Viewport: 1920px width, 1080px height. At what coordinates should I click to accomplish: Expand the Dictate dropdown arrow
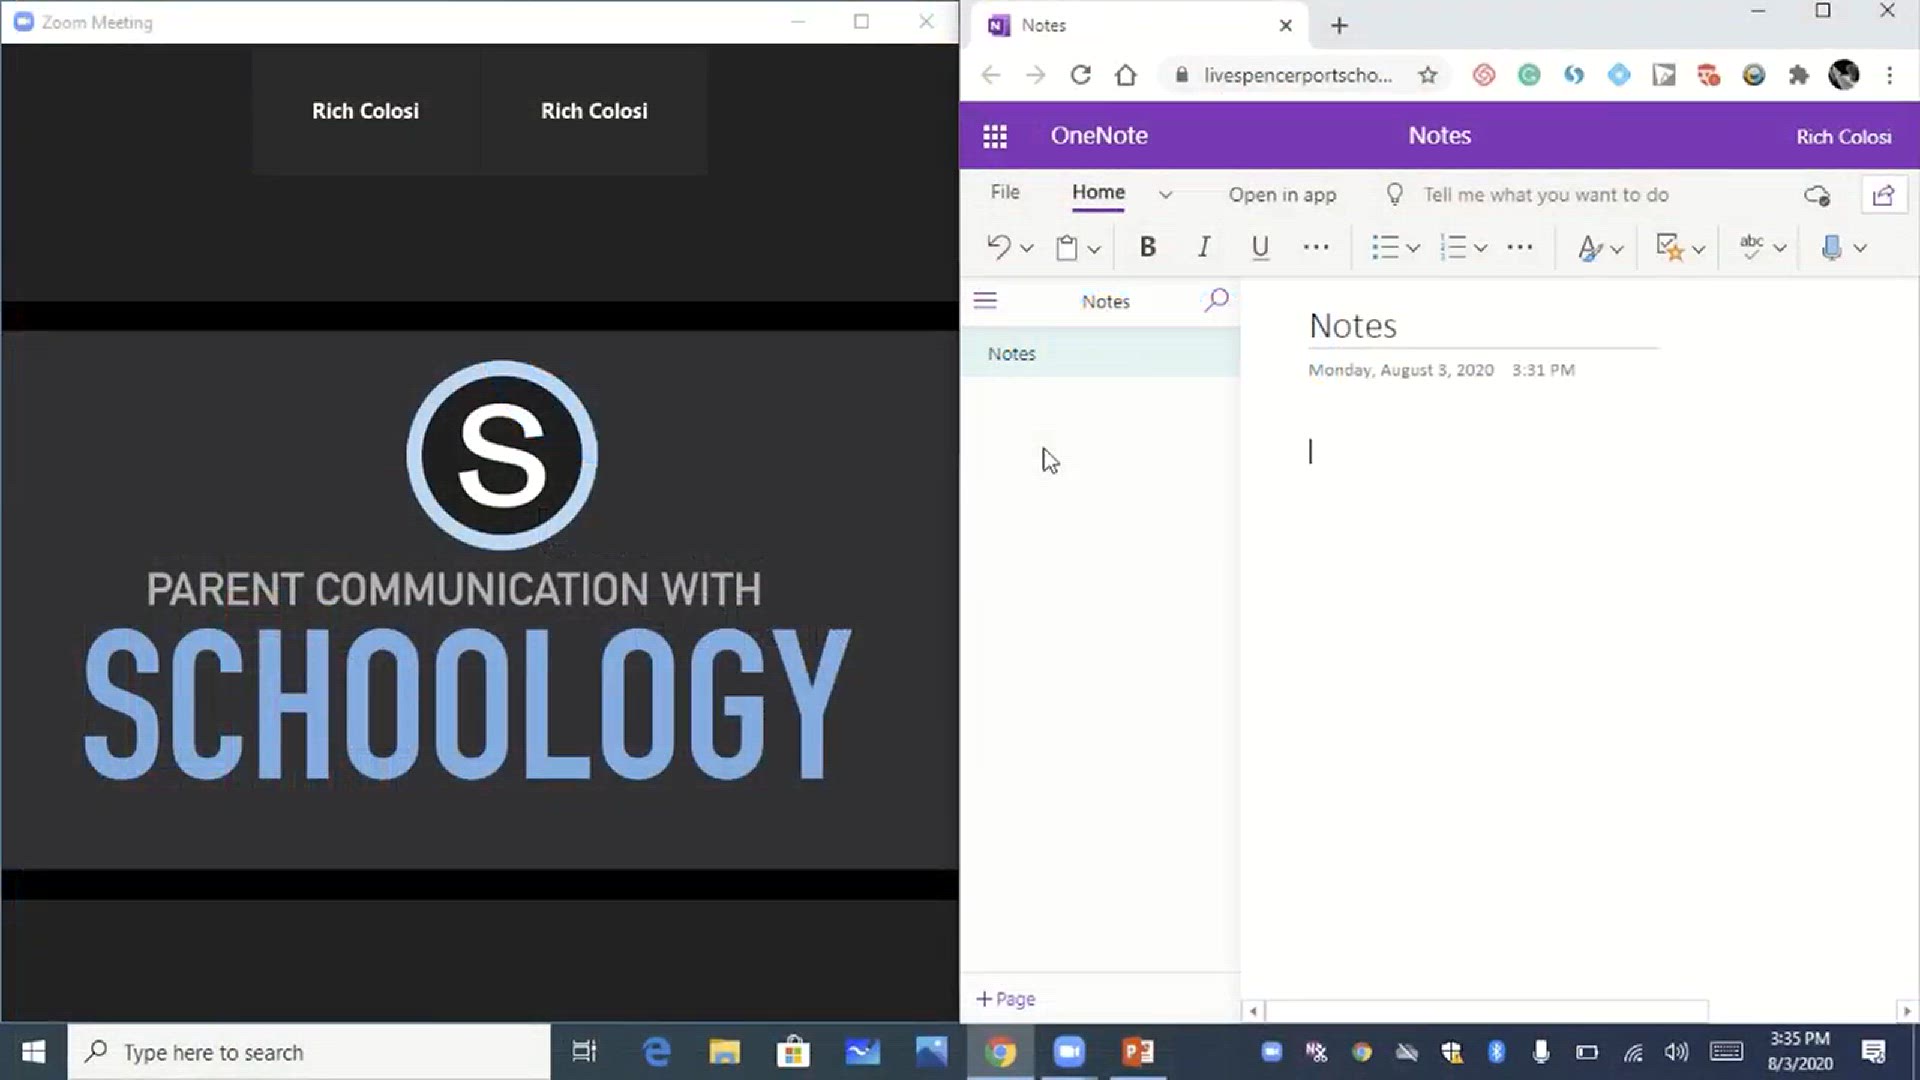tap(1860, 249)
